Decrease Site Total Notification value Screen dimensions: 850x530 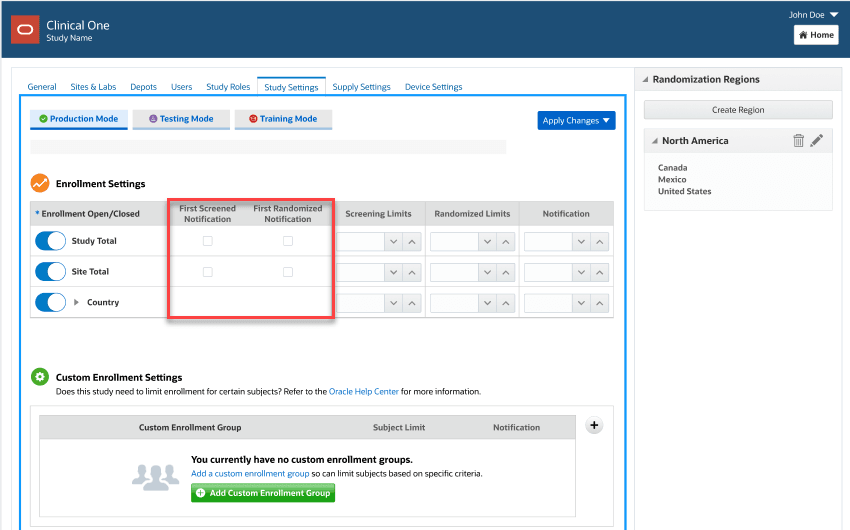[x=581, y=273]
